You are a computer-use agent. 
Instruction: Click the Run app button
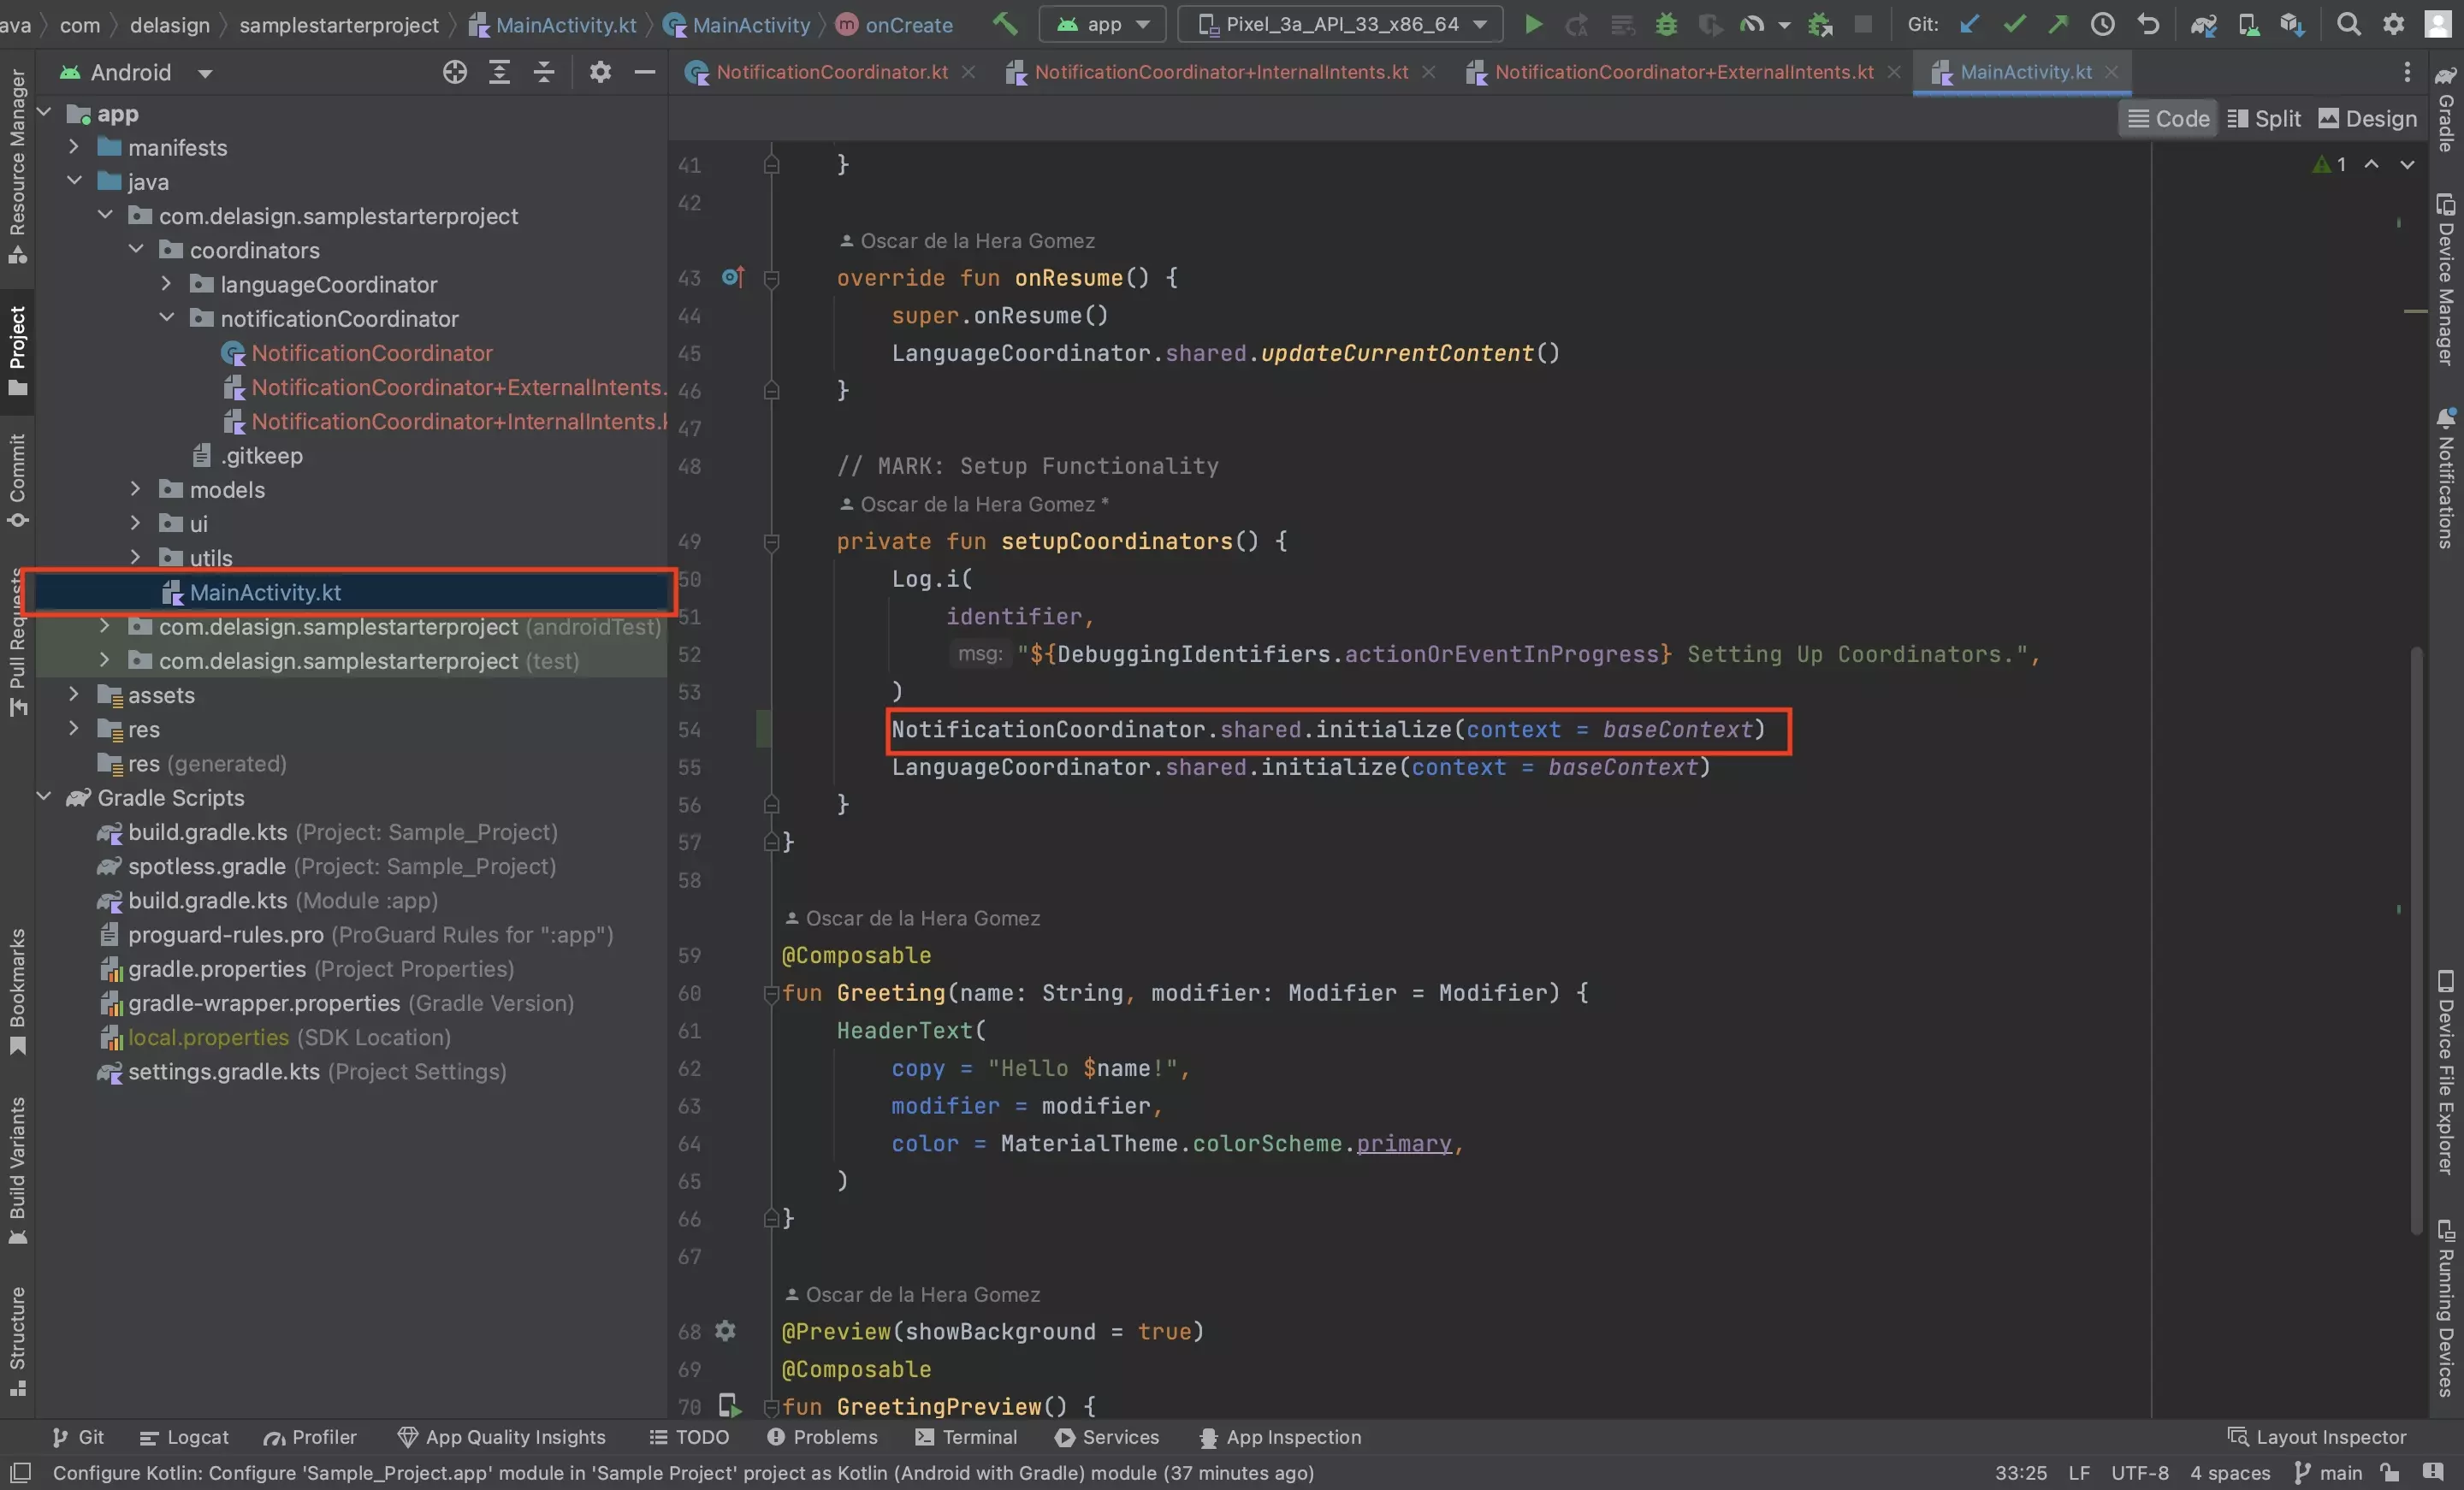point(1530,23)
